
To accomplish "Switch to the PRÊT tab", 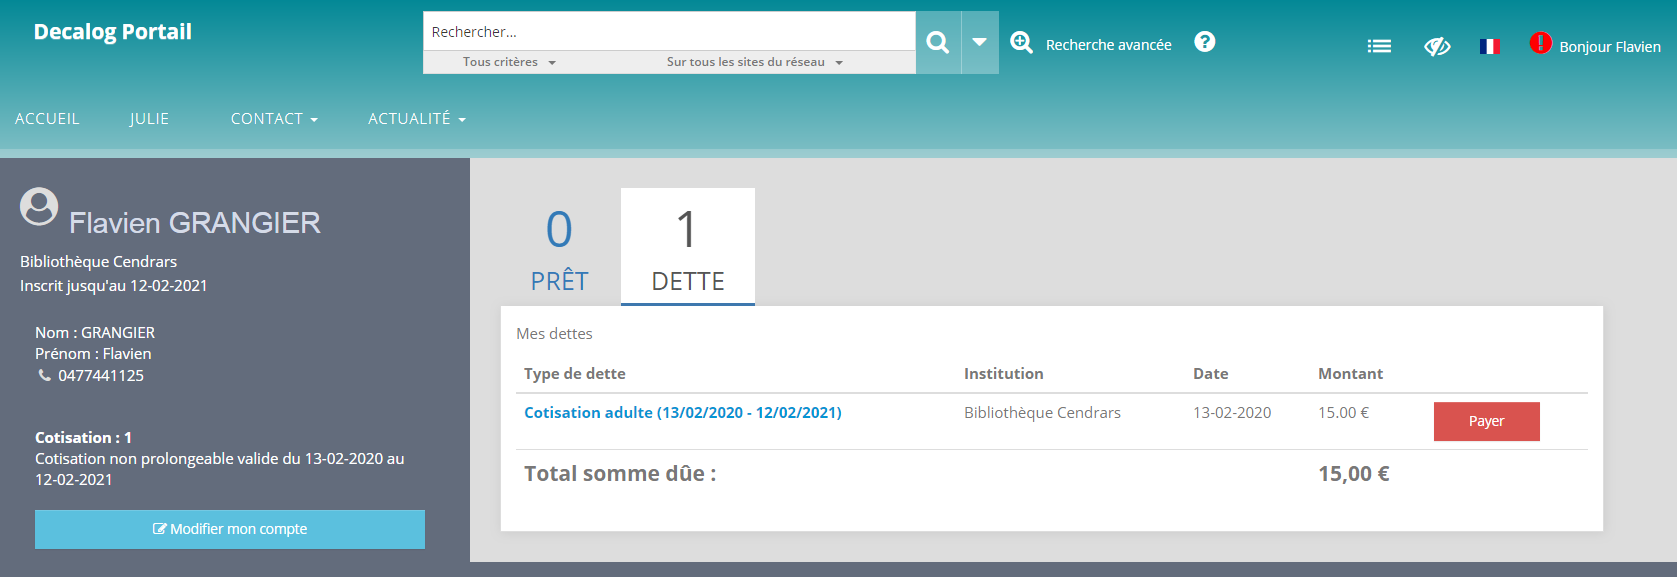I will tap(559, 248).
